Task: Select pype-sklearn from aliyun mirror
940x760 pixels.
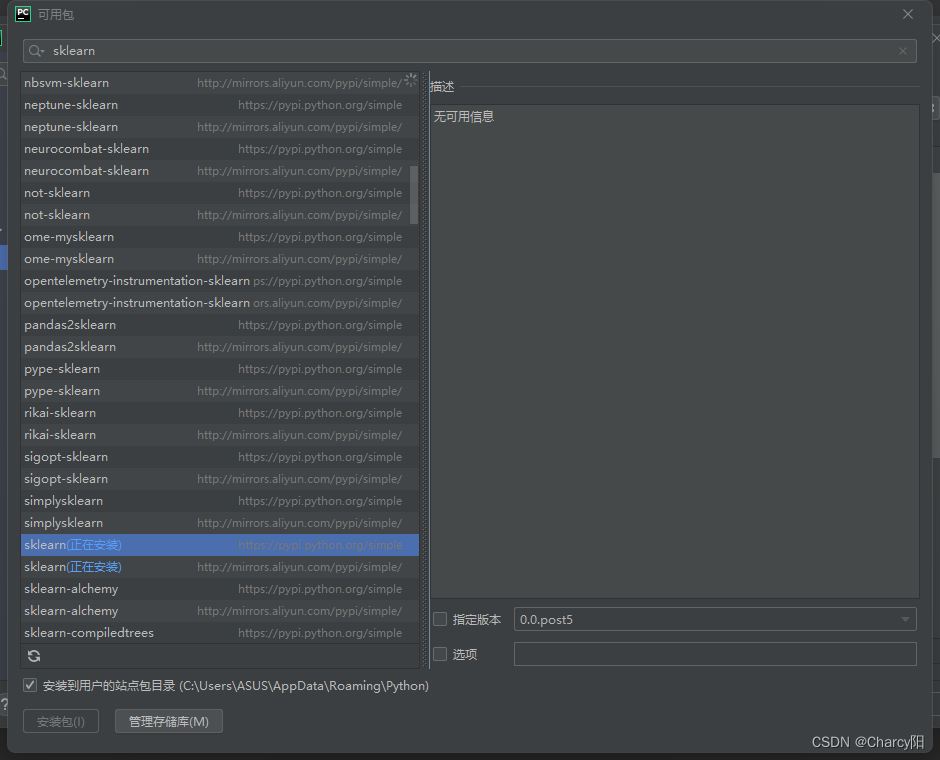Action: [219, 391]
